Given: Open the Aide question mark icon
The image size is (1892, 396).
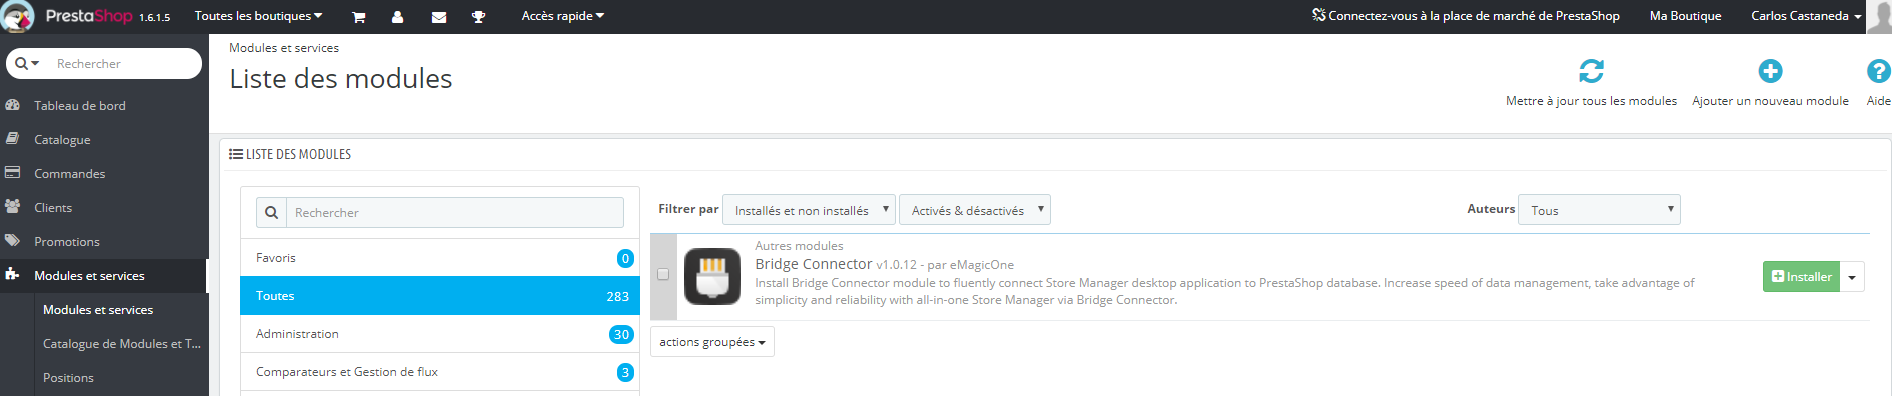Looking at the screenshot, I should [1878, 71].
